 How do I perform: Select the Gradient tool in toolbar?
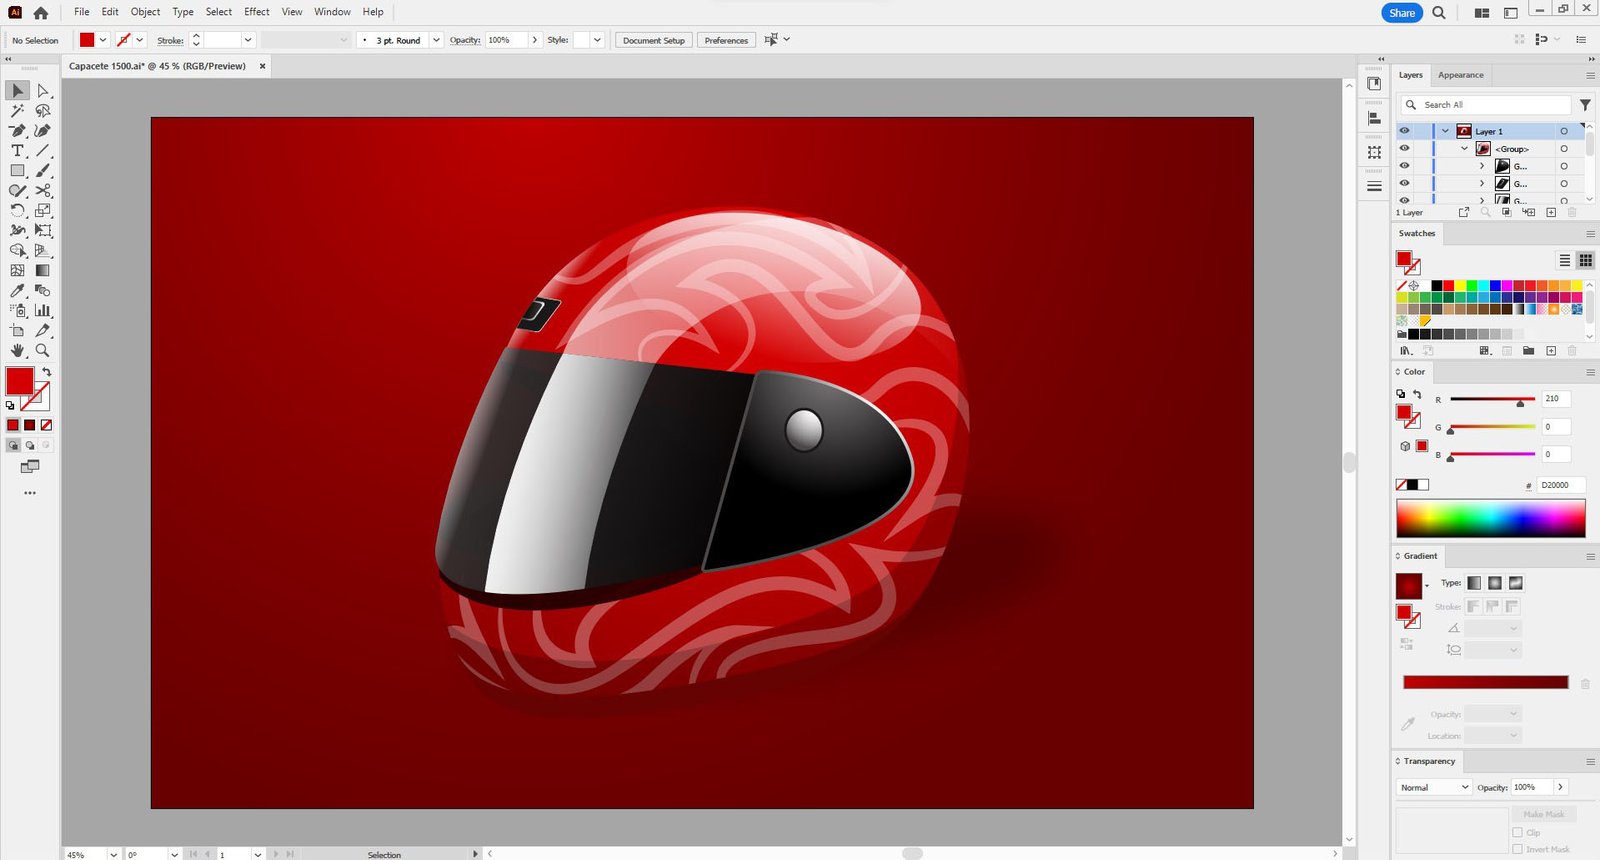tap(43, 271)
